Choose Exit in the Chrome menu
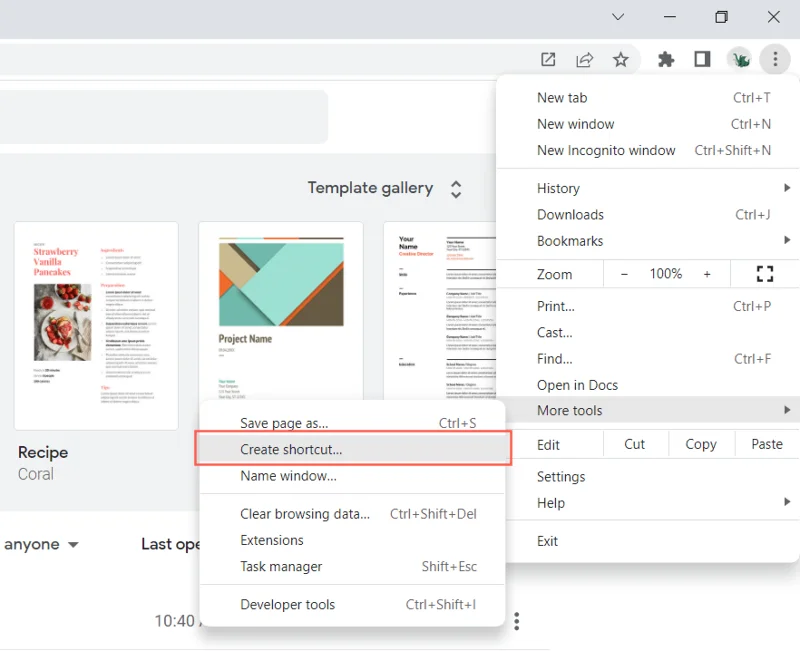Screen dimensions: 800x651 (x=648, y=541)
